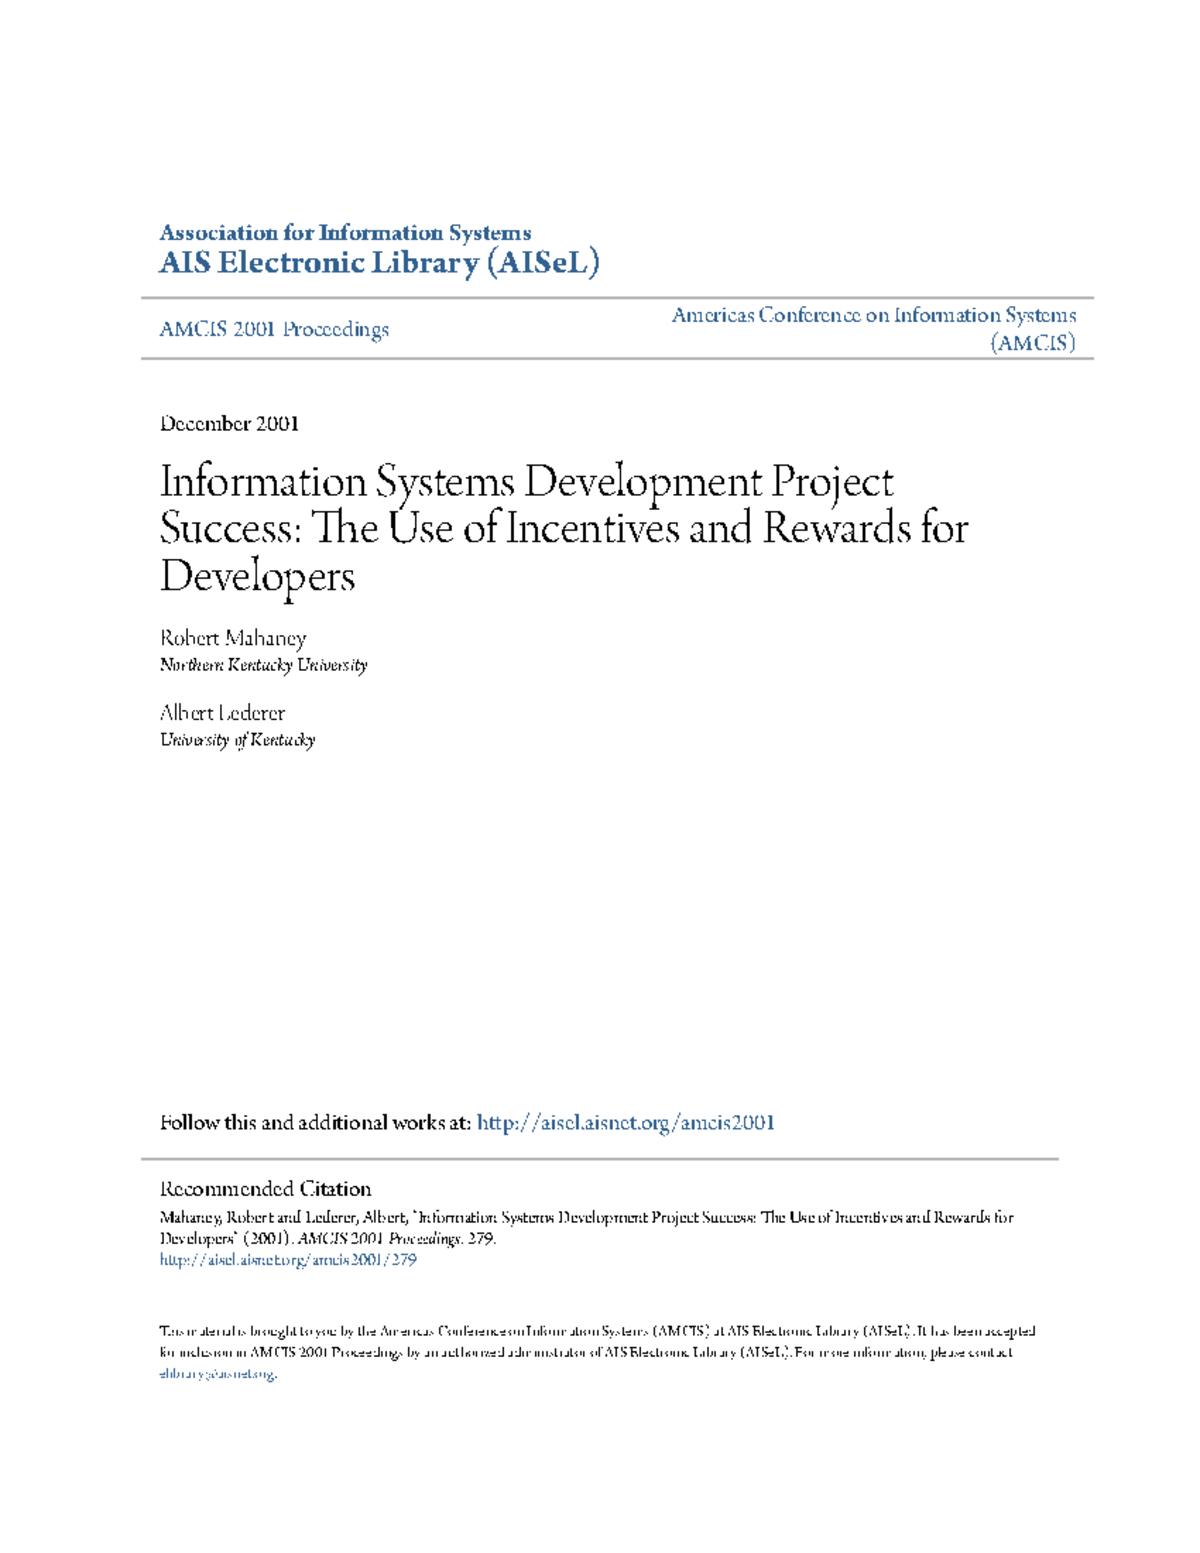Screen dimensions: 1200x1553
Task: Click the 'Follow this and additional works at' label
Action: [x=315, y=1123]
